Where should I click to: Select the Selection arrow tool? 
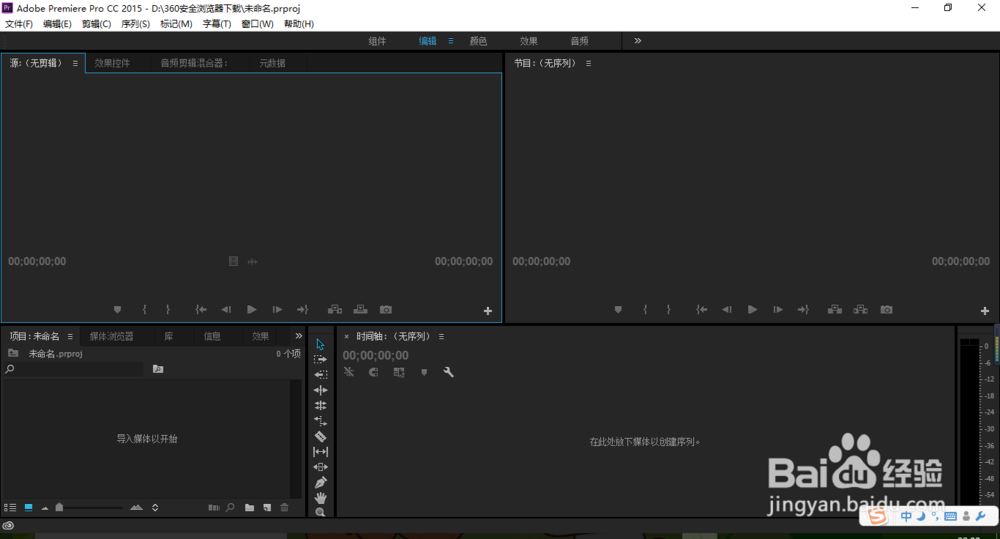pyautogui.click(x=320, y=344)
